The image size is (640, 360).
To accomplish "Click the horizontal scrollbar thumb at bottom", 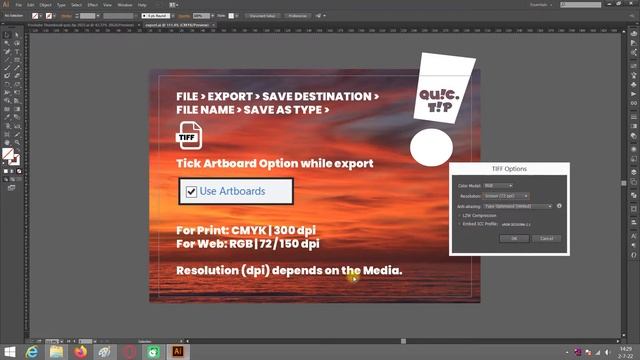I will (403, 341).
